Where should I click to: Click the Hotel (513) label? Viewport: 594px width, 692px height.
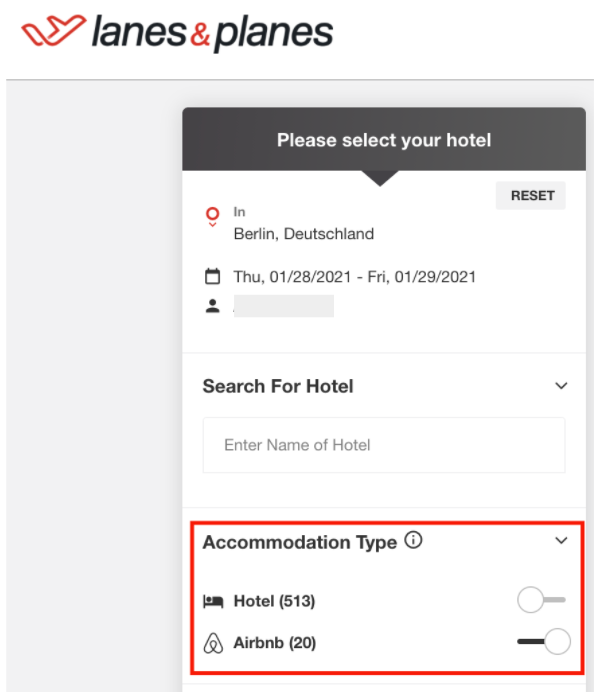click(274, 601)
